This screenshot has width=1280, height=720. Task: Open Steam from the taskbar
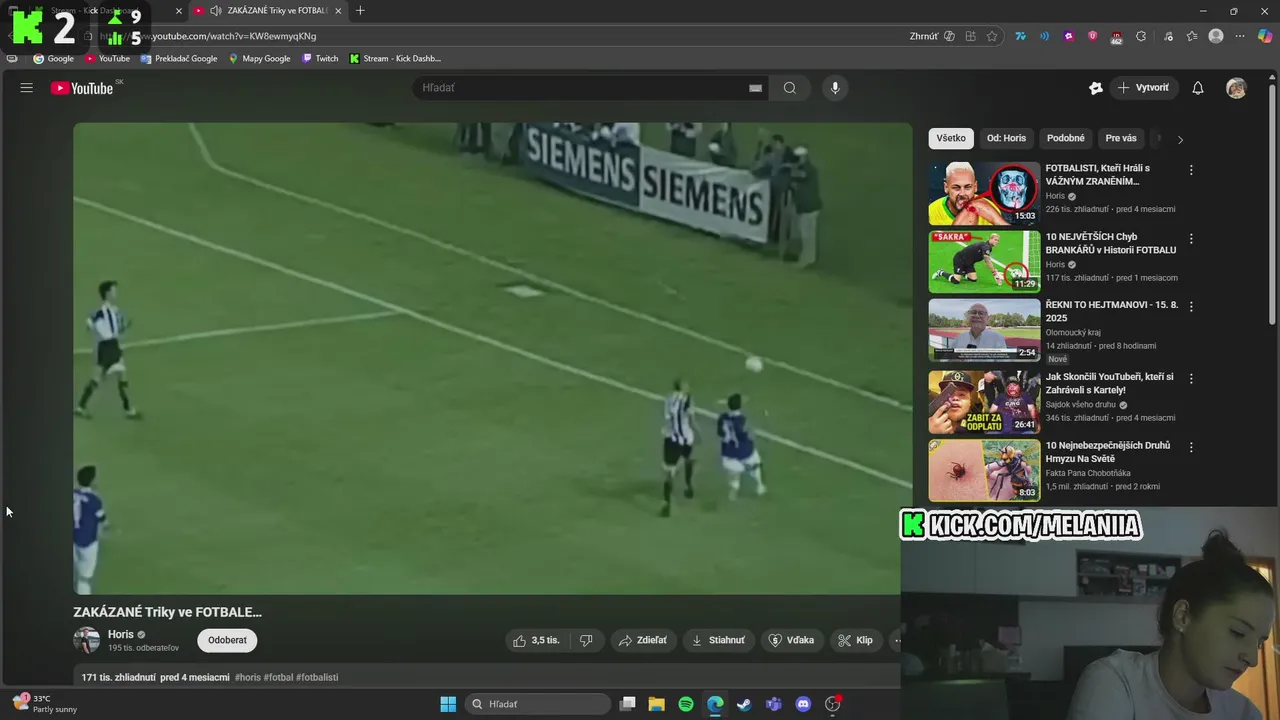744,704
